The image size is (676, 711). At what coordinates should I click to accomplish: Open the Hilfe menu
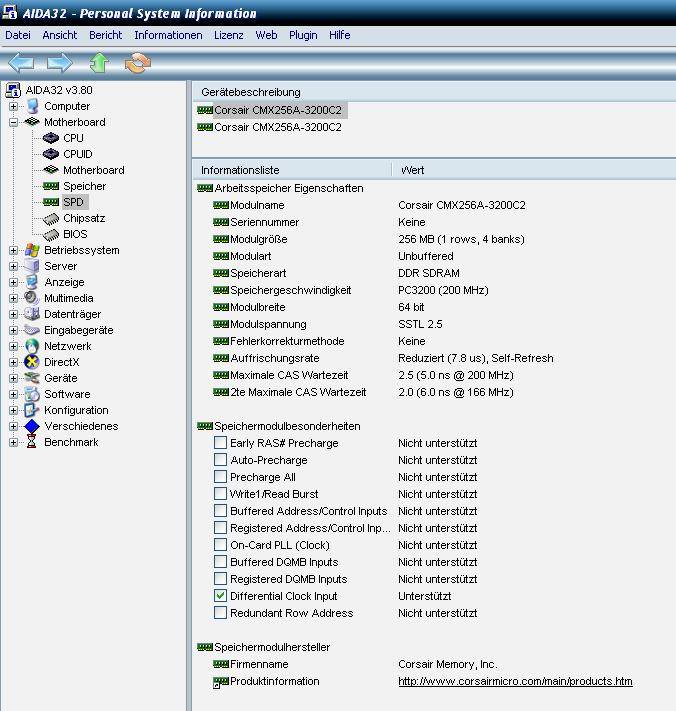340,35
